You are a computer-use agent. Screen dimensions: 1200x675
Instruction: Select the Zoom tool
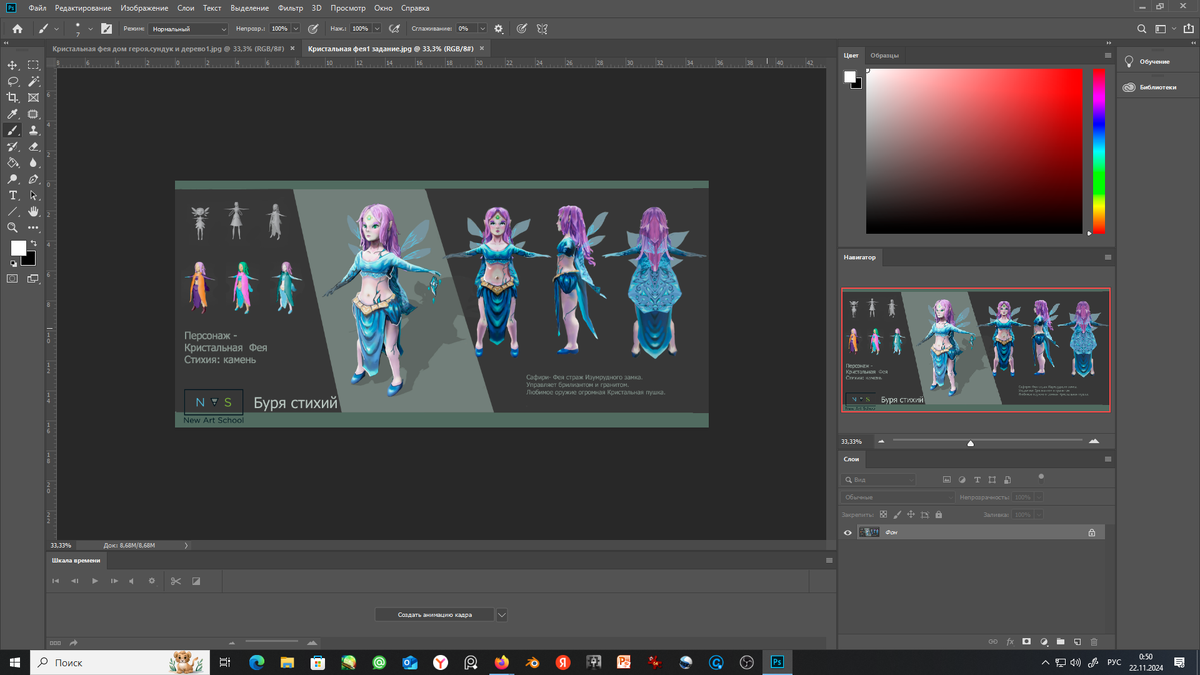[13, 227]
